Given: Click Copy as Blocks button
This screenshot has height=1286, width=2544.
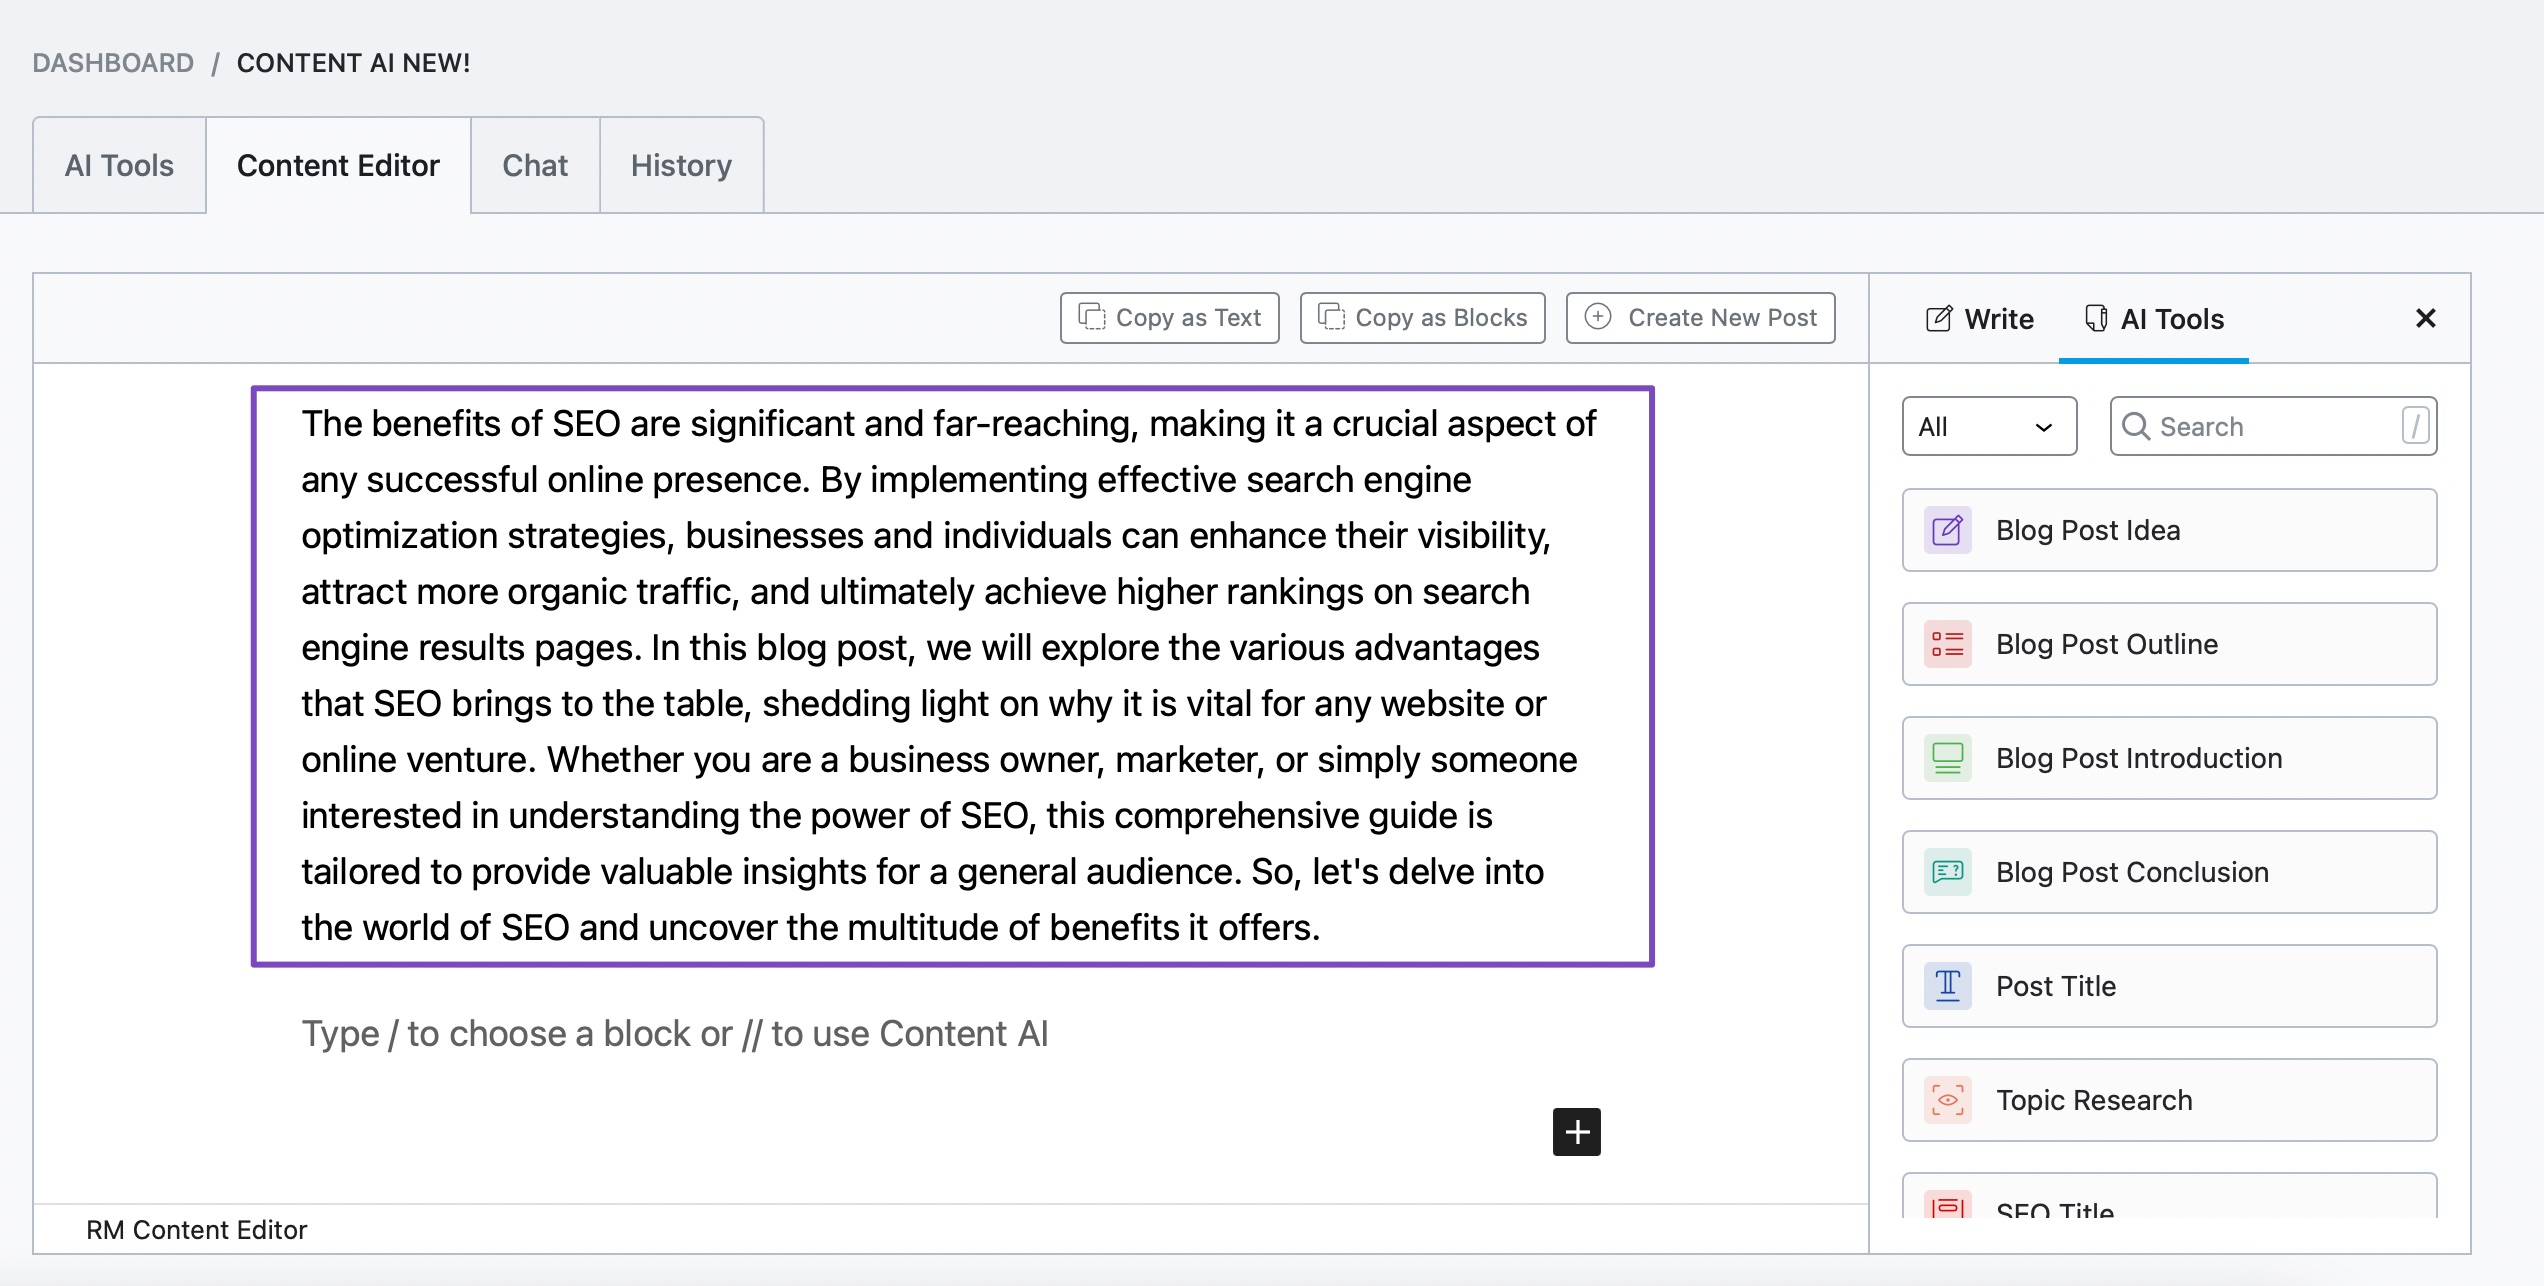Looking at the screenshot, I should [x=1423, y=318].
